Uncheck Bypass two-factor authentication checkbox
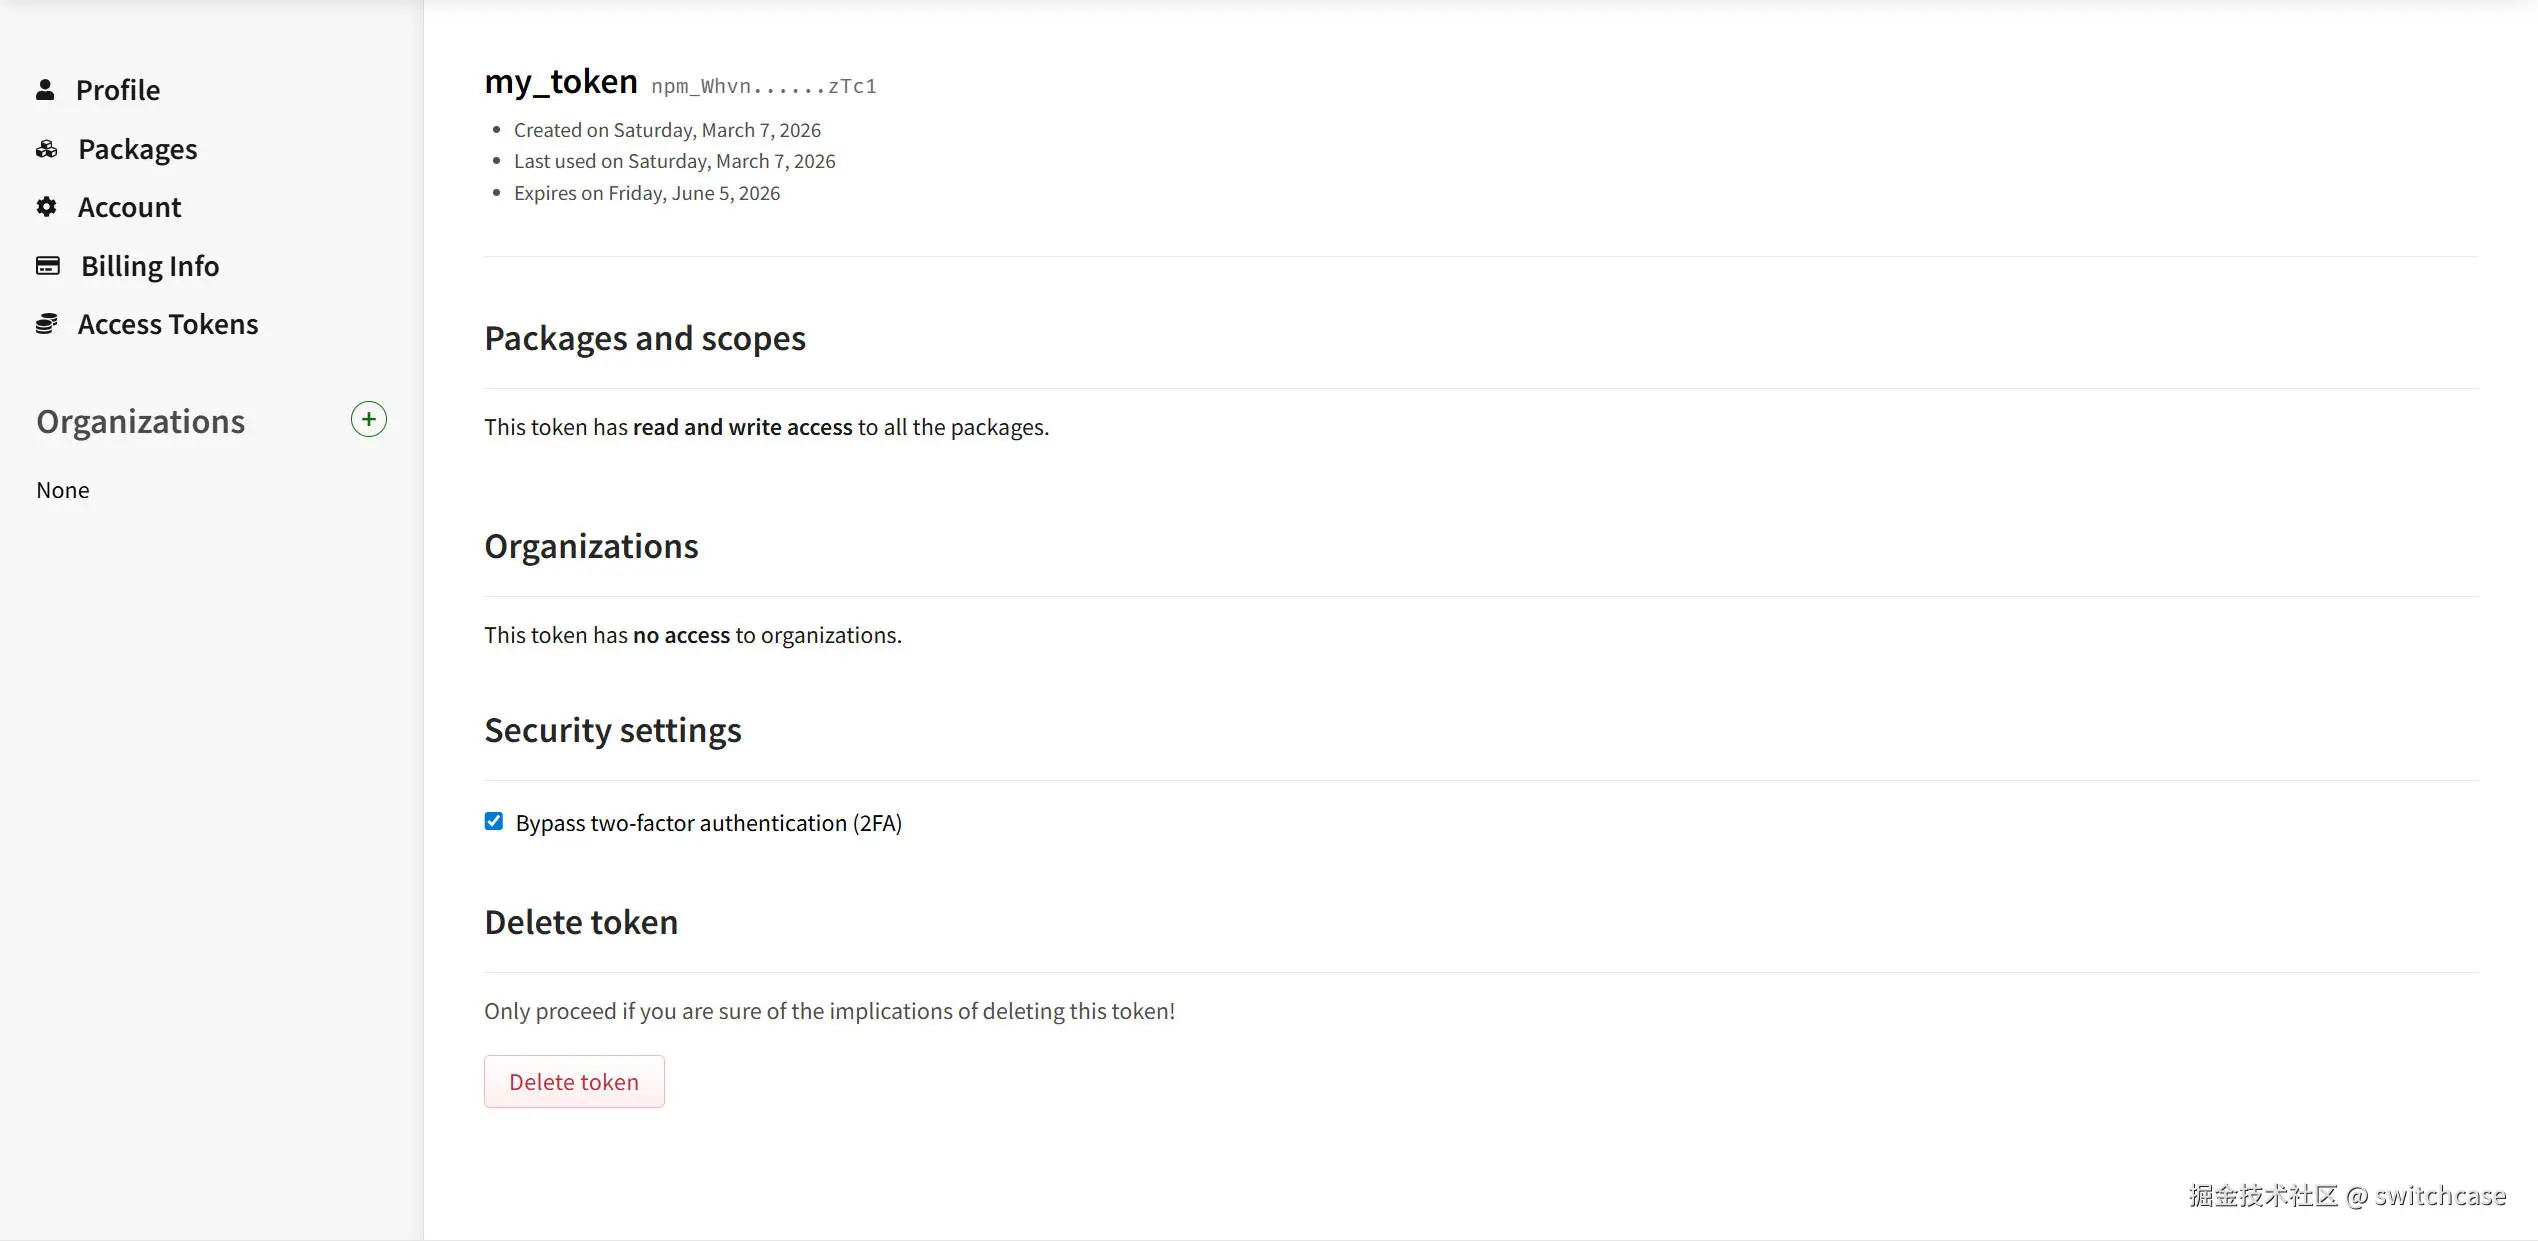2538x1241 pixels. (494, 821)
